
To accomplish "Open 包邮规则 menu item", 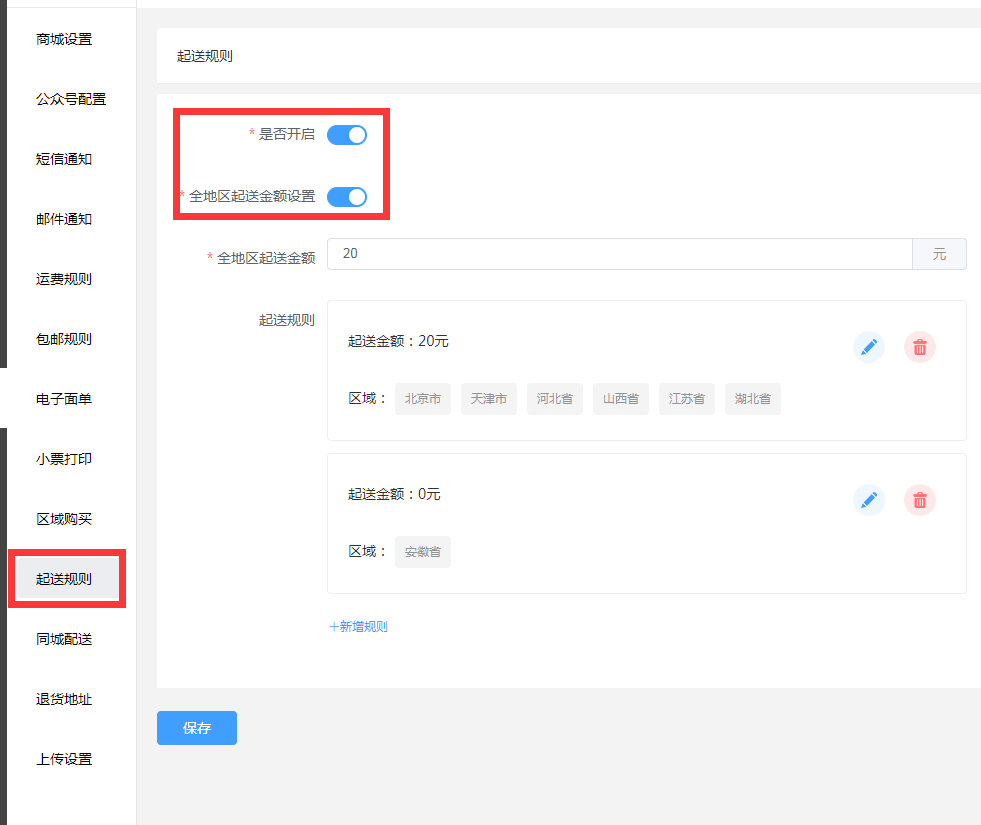I will pyautogui.click(x=64, y=339).
